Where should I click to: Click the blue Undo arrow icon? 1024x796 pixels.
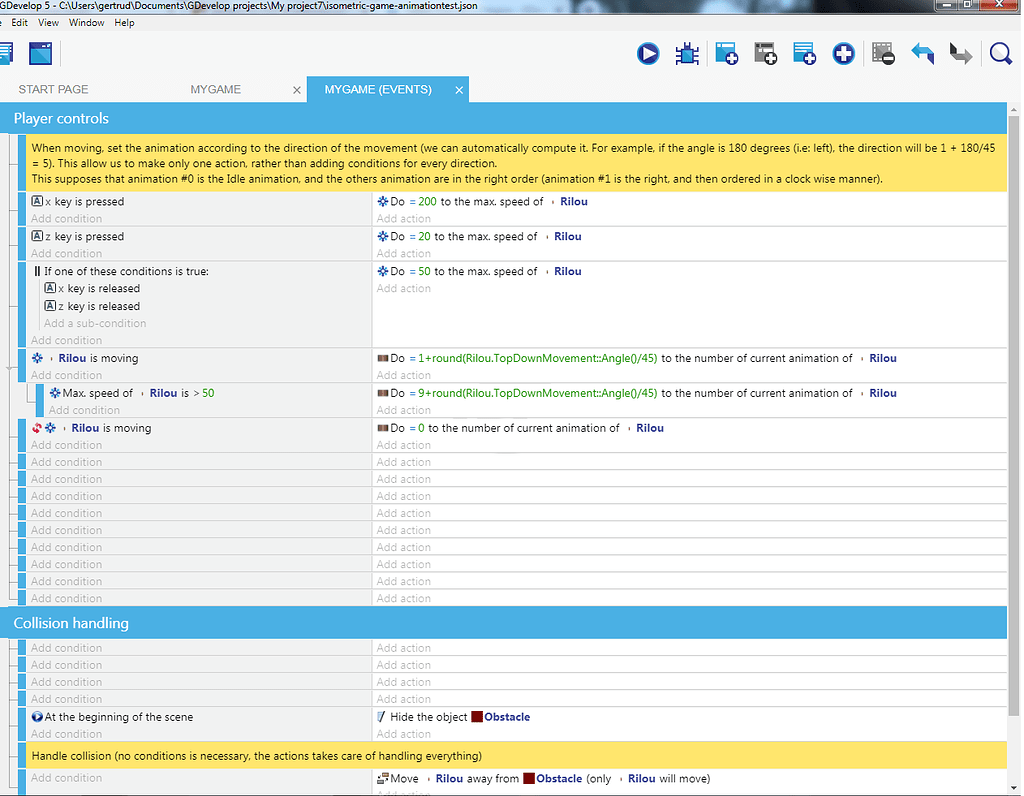coord(922,54)
